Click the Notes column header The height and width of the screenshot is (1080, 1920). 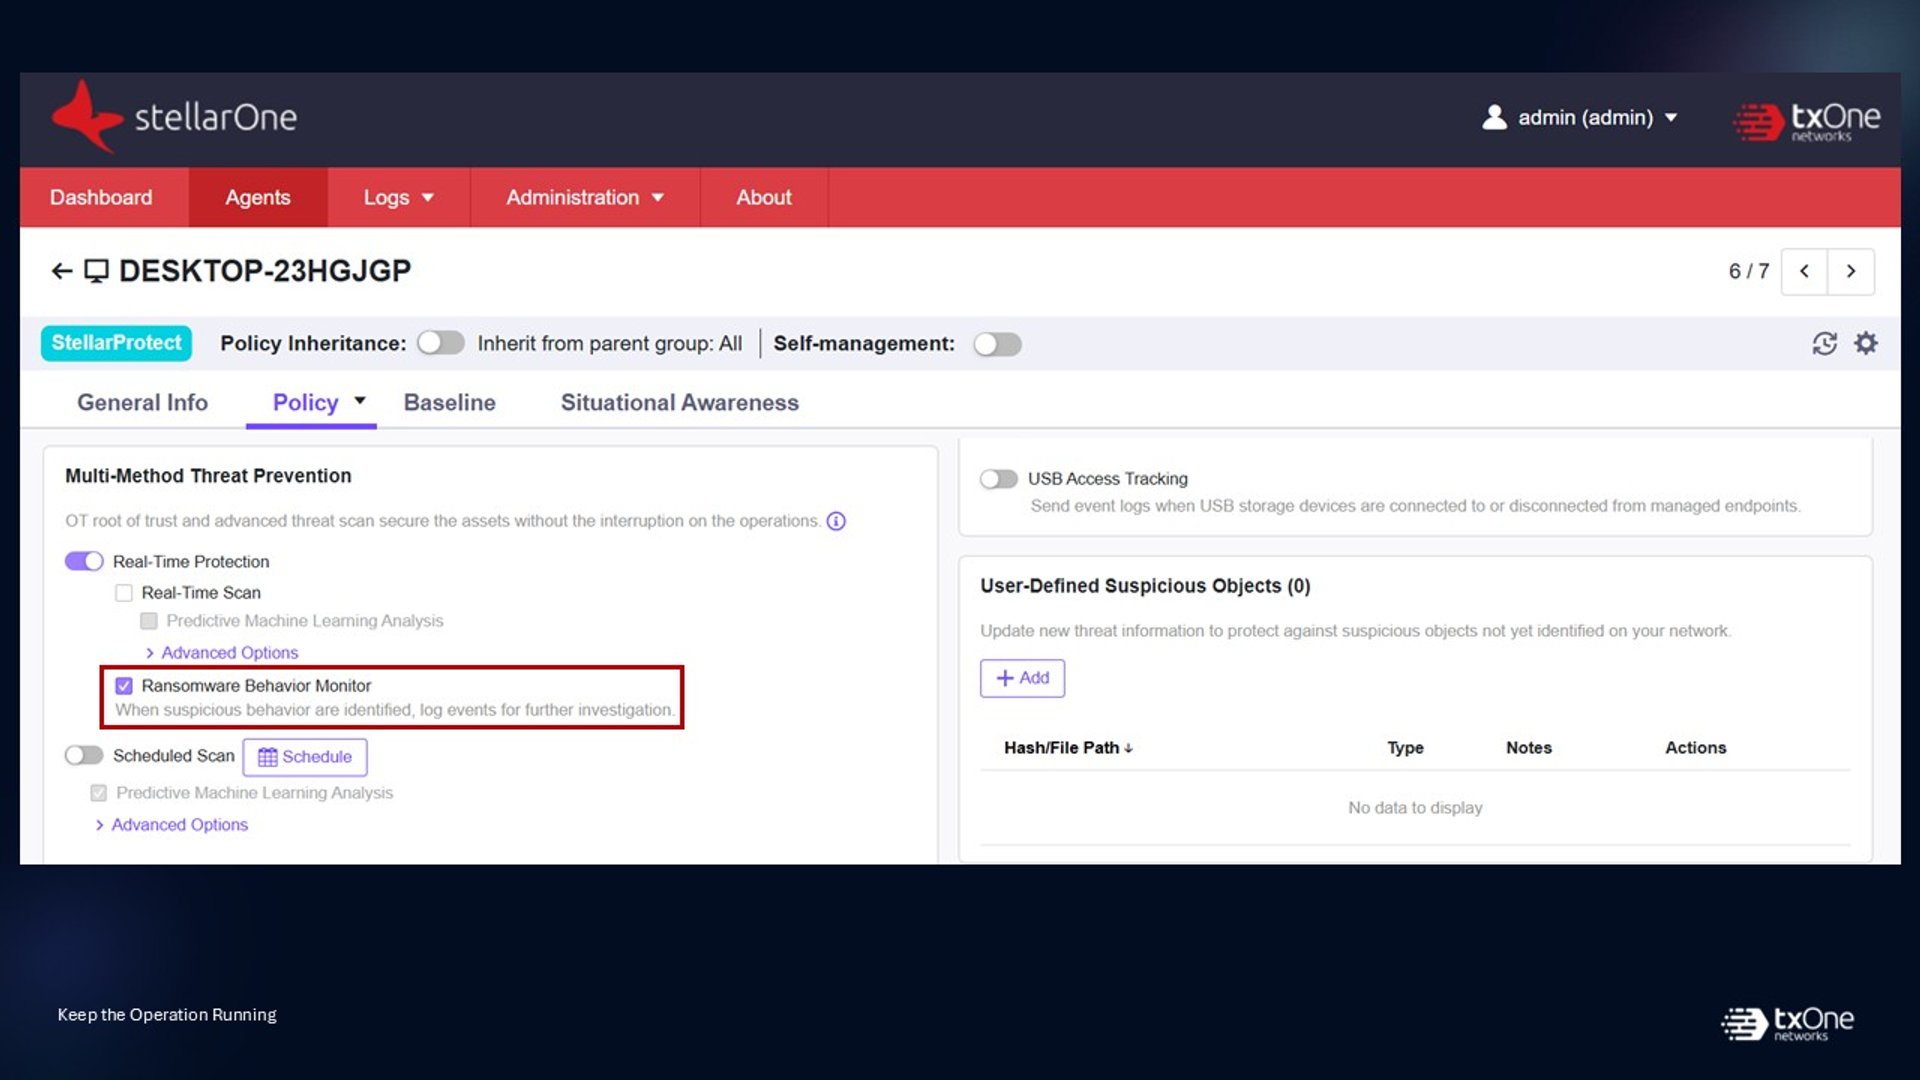pos(1529,748)
